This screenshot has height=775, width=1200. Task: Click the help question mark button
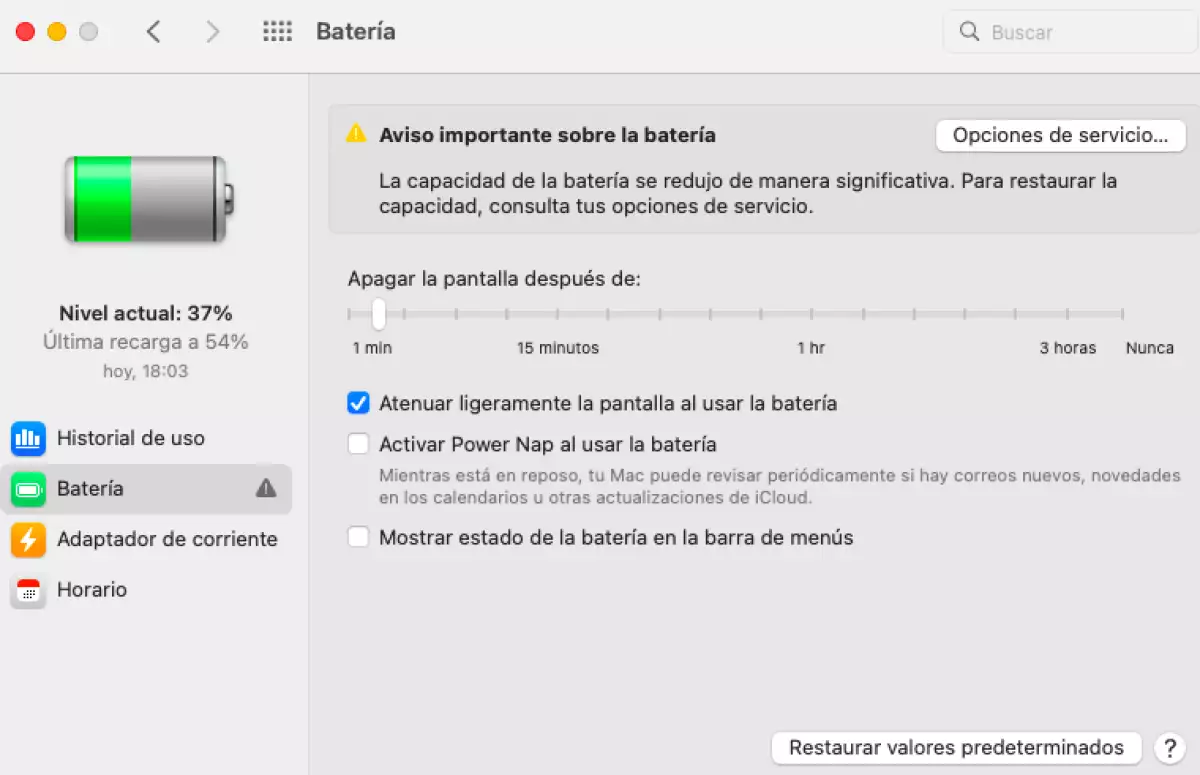[1168, 747]
